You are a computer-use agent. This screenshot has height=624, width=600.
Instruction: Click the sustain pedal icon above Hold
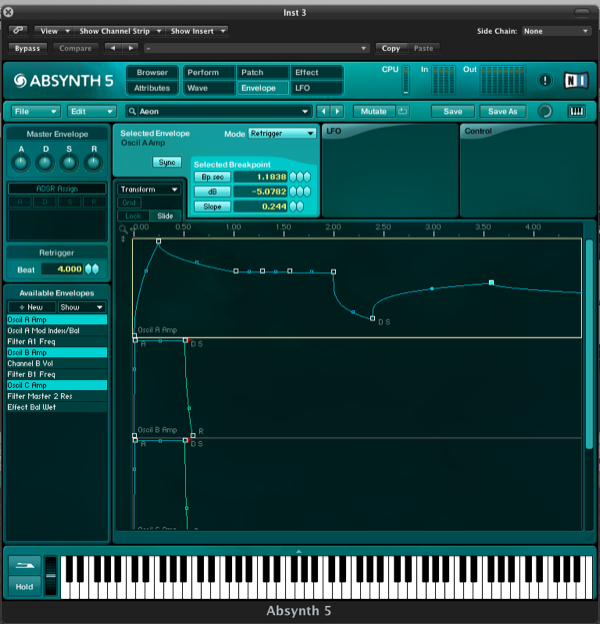point(25,566)
